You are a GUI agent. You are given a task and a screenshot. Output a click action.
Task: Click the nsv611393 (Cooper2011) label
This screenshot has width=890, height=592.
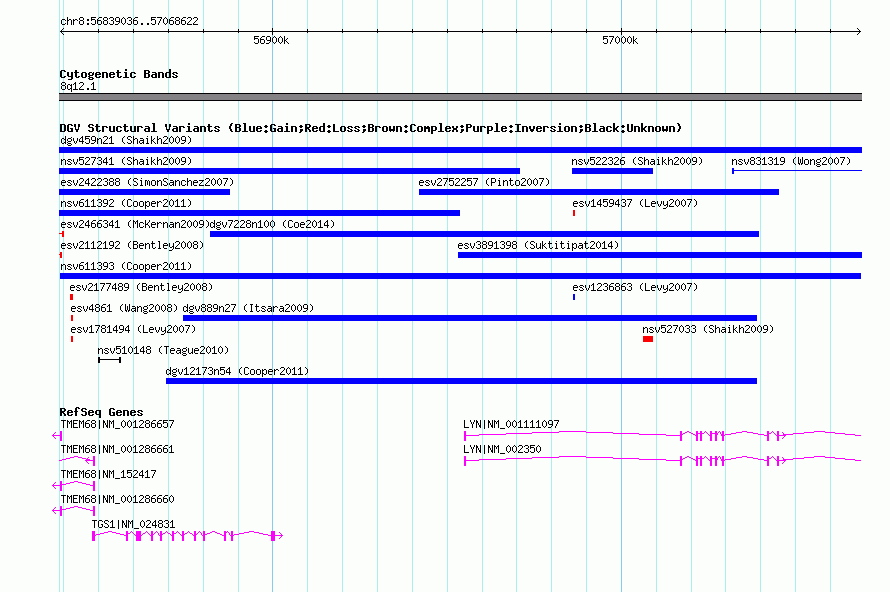[x=126, y=266]
